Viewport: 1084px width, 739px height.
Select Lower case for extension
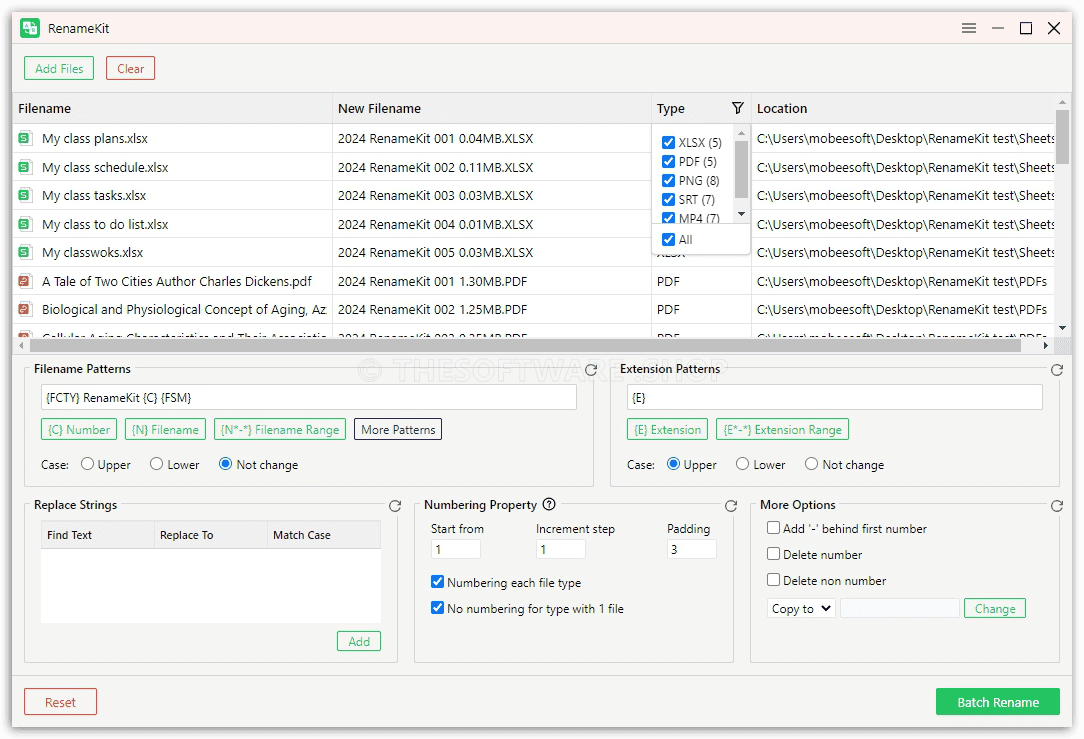[x=742, y=464]
